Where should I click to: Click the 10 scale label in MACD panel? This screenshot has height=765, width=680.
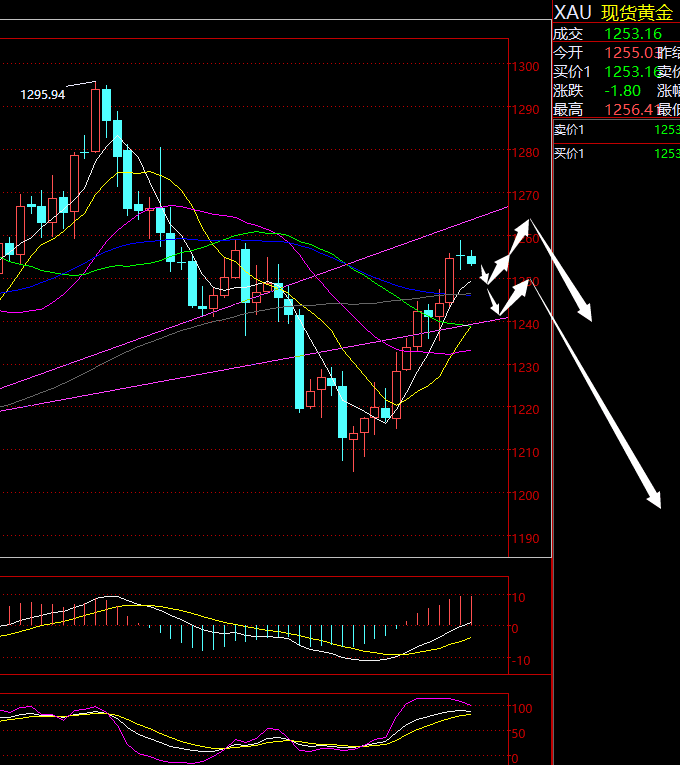519,598
